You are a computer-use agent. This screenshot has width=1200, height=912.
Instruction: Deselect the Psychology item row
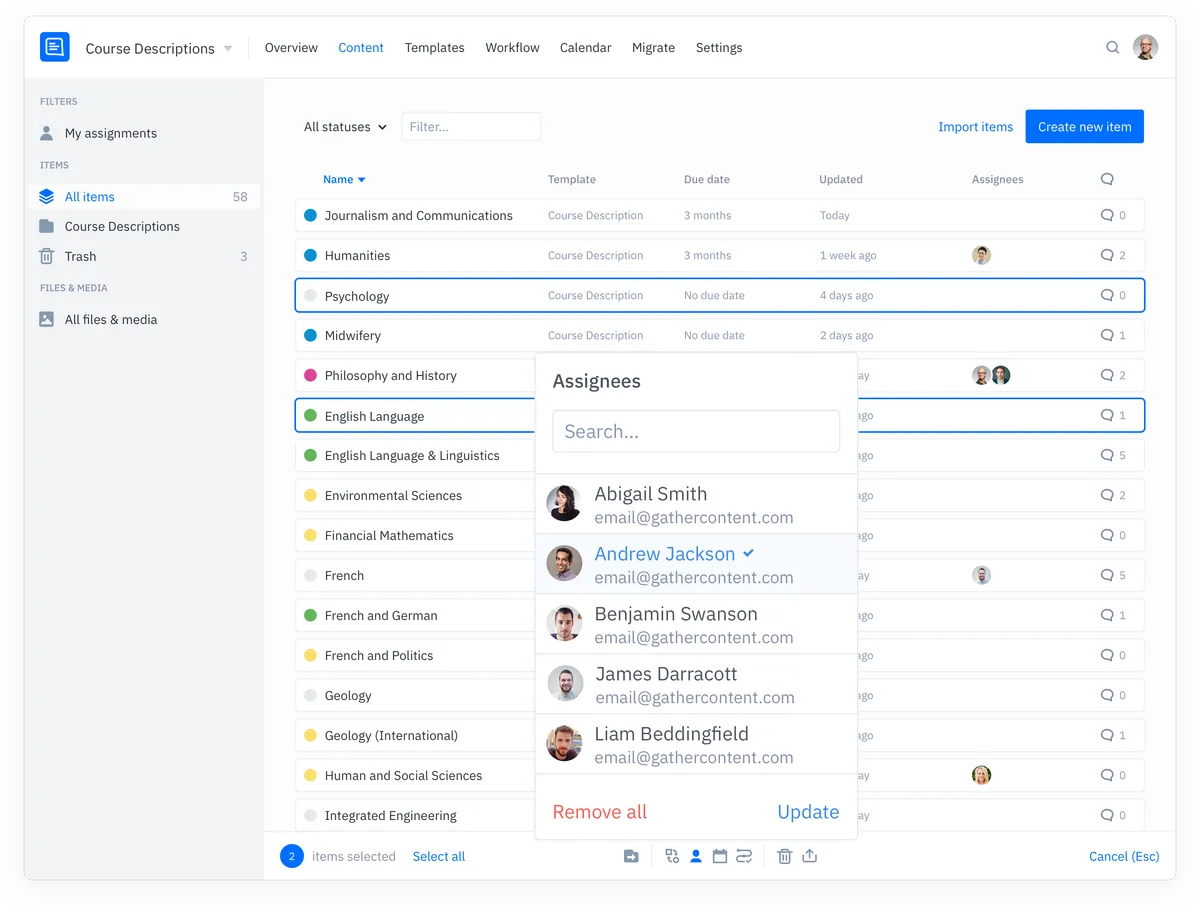pyautogui.click(x=720, y=296)
